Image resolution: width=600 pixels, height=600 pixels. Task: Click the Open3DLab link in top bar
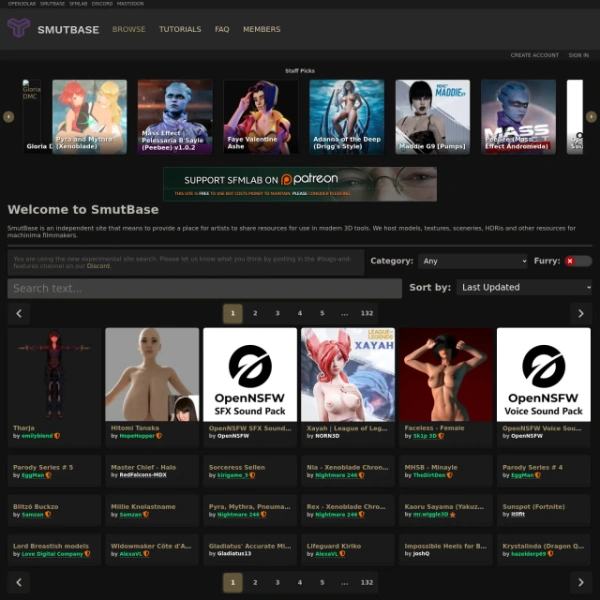(22, 3)
